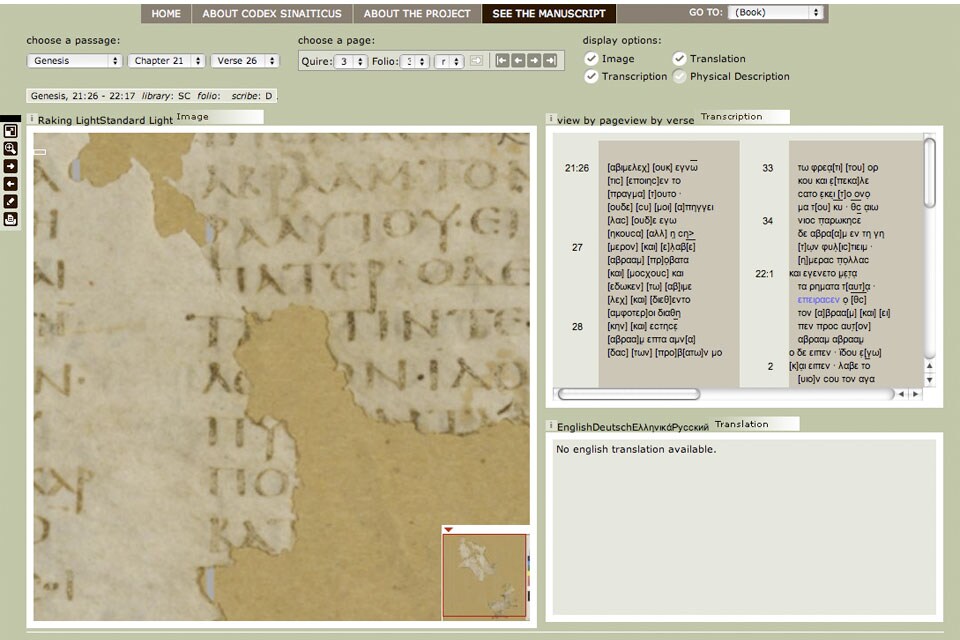The height and width of the screenshot is (640, 960).
Task: Click verse number 33 in the transcription
Action: [x=768, y=168]
